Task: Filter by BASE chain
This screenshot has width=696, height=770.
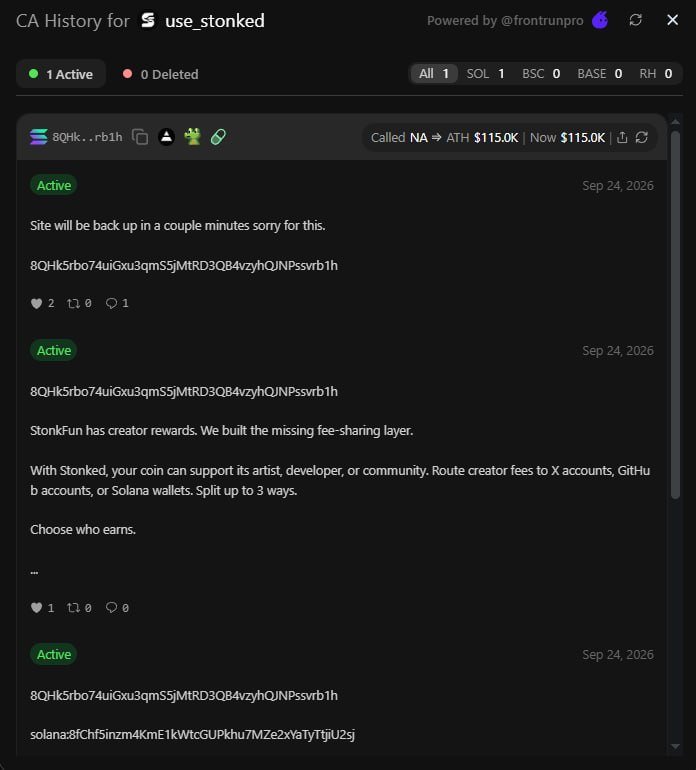Action: tap(600, 74)
